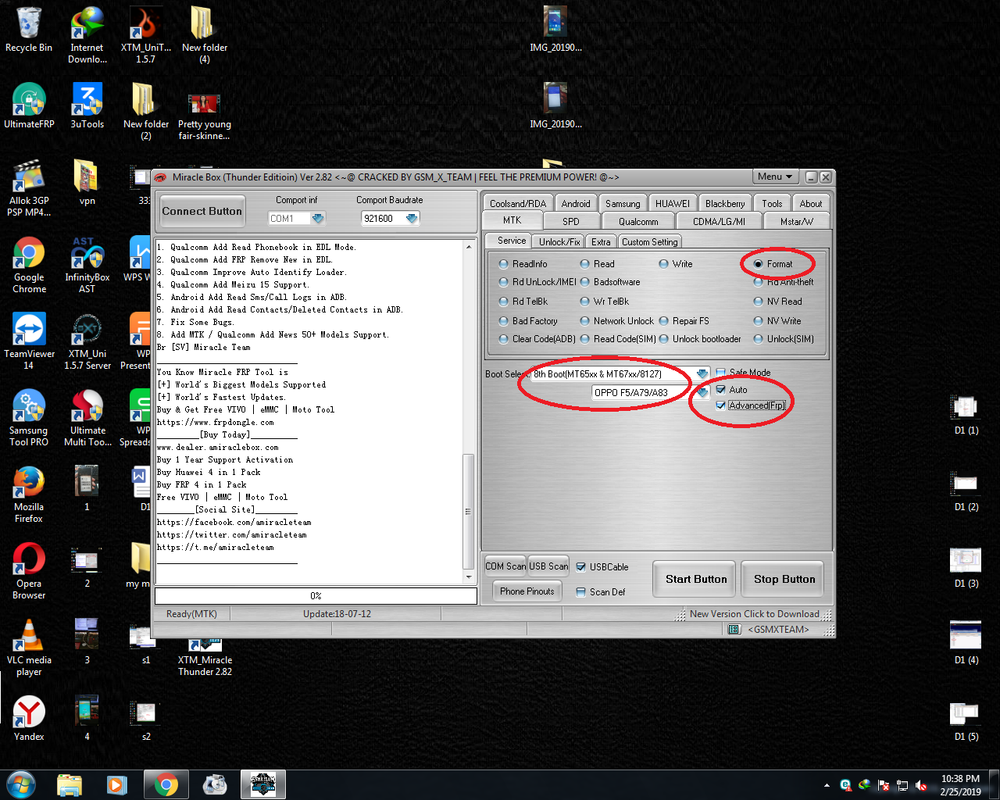This screenshot has height=800, width=1000.
Task: Launch UltimateFRP desktop shortcut
Action: point(29,106)
